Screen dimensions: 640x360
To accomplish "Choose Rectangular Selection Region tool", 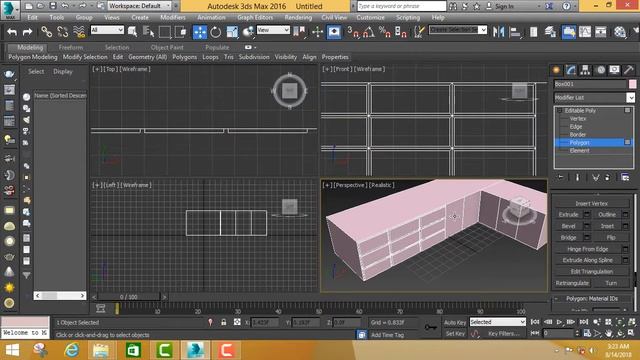I will [164, 32].
